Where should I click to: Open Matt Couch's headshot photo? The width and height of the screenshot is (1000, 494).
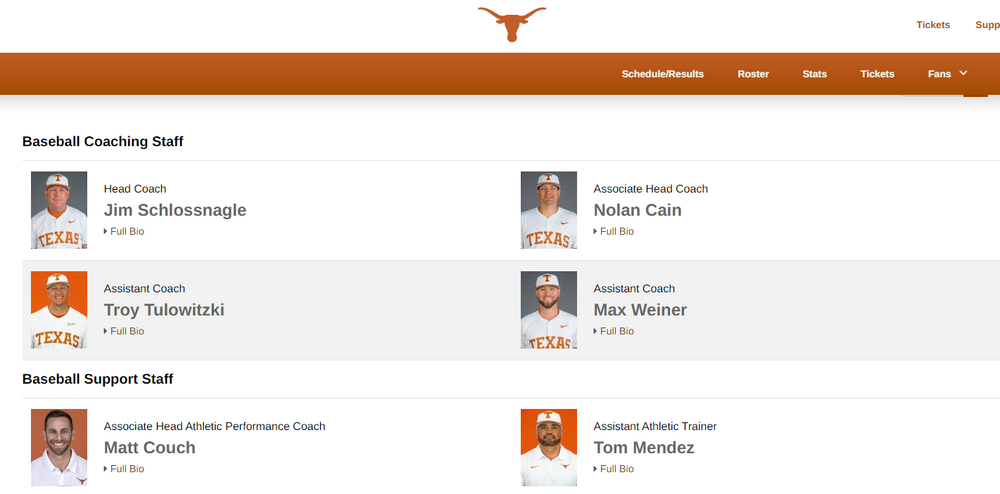coord(59,447)
